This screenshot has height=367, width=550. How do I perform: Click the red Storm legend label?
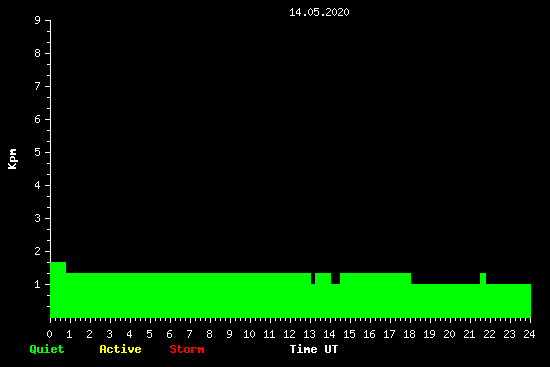point(187,349)
